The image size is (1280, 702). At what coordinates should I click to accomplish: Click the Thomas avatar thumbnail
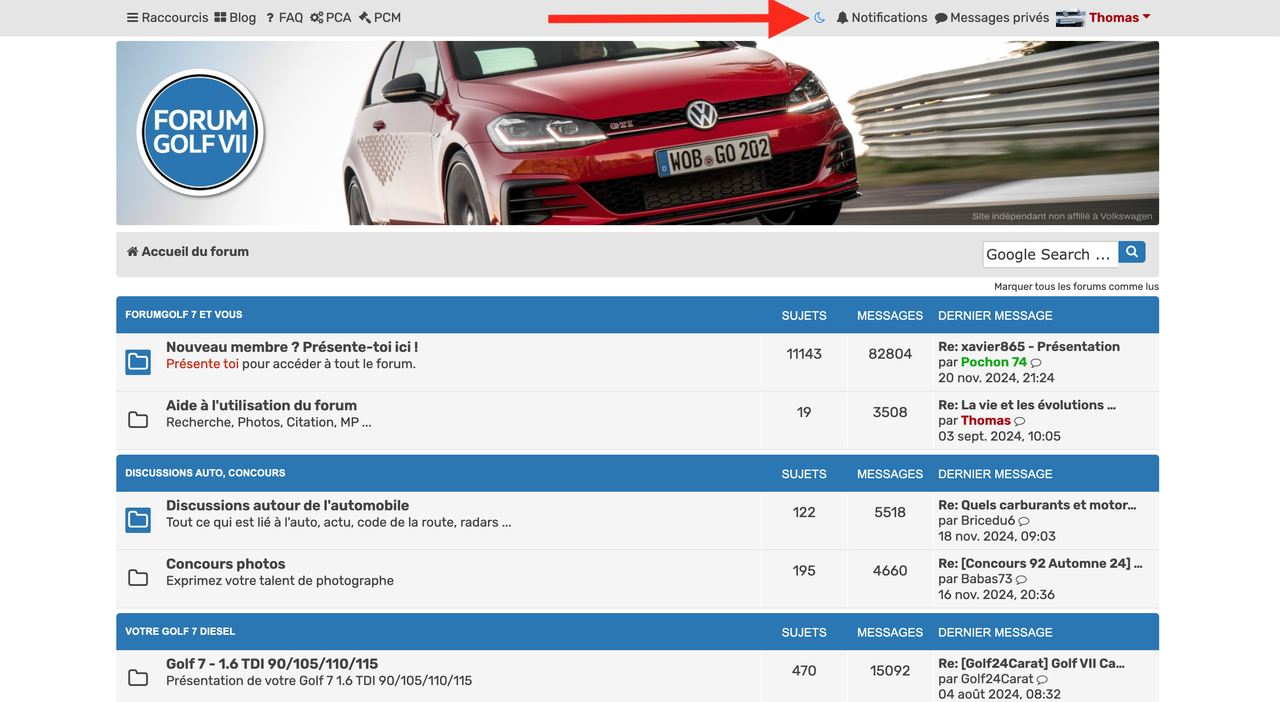(1070, 17)
